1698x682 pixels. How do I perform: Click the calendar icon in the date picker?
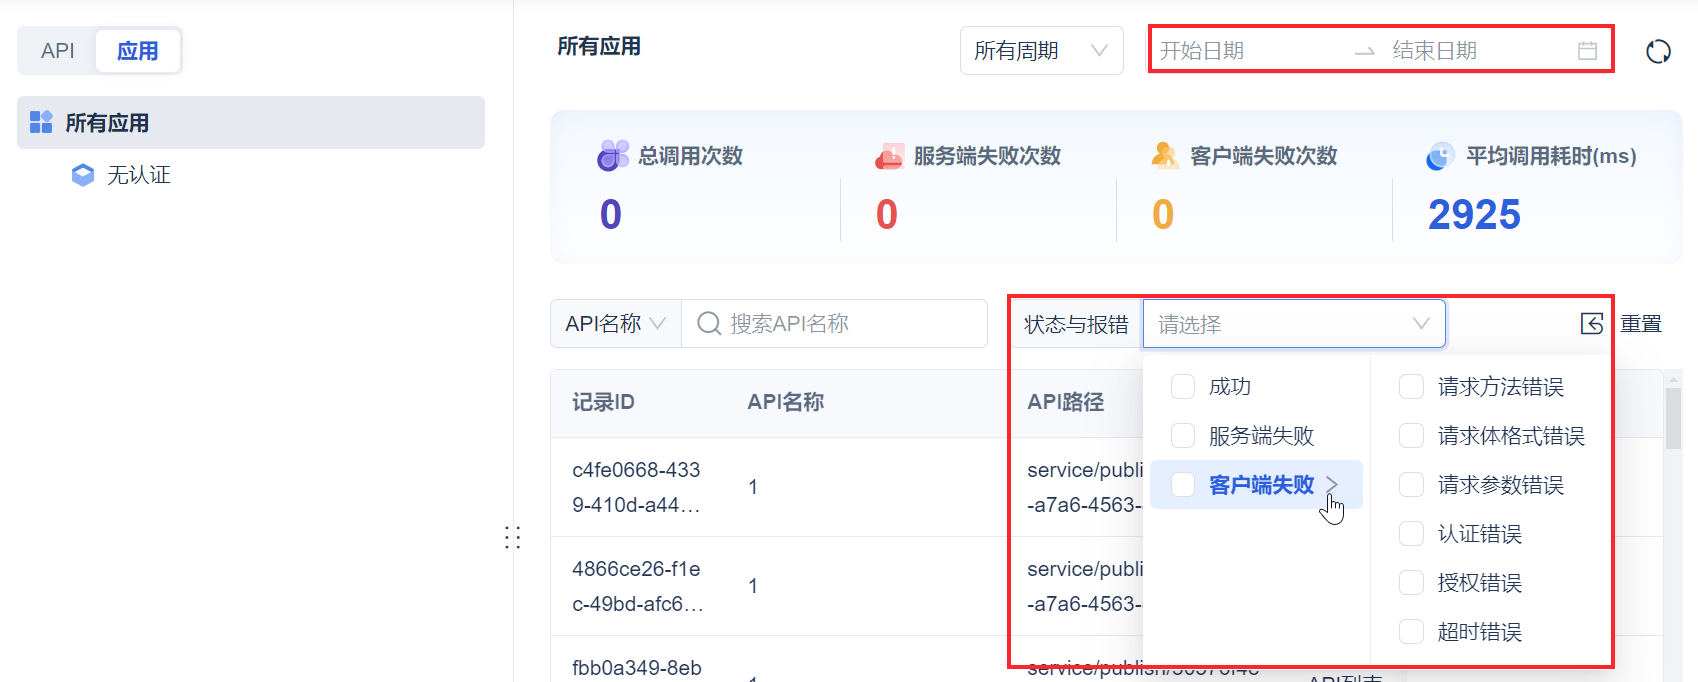click(1587, 51)
